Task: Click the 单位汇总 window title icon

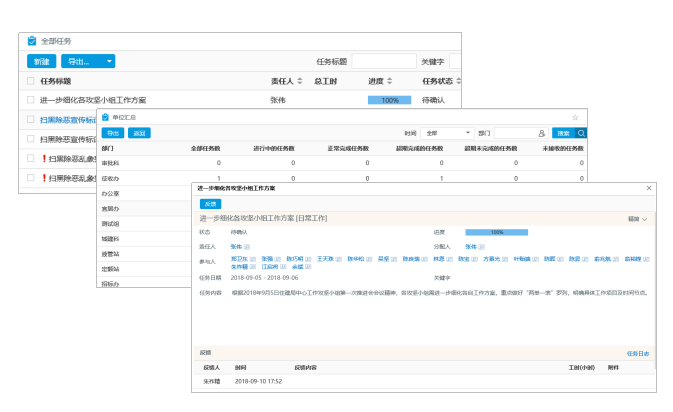Action: point(105,117)
